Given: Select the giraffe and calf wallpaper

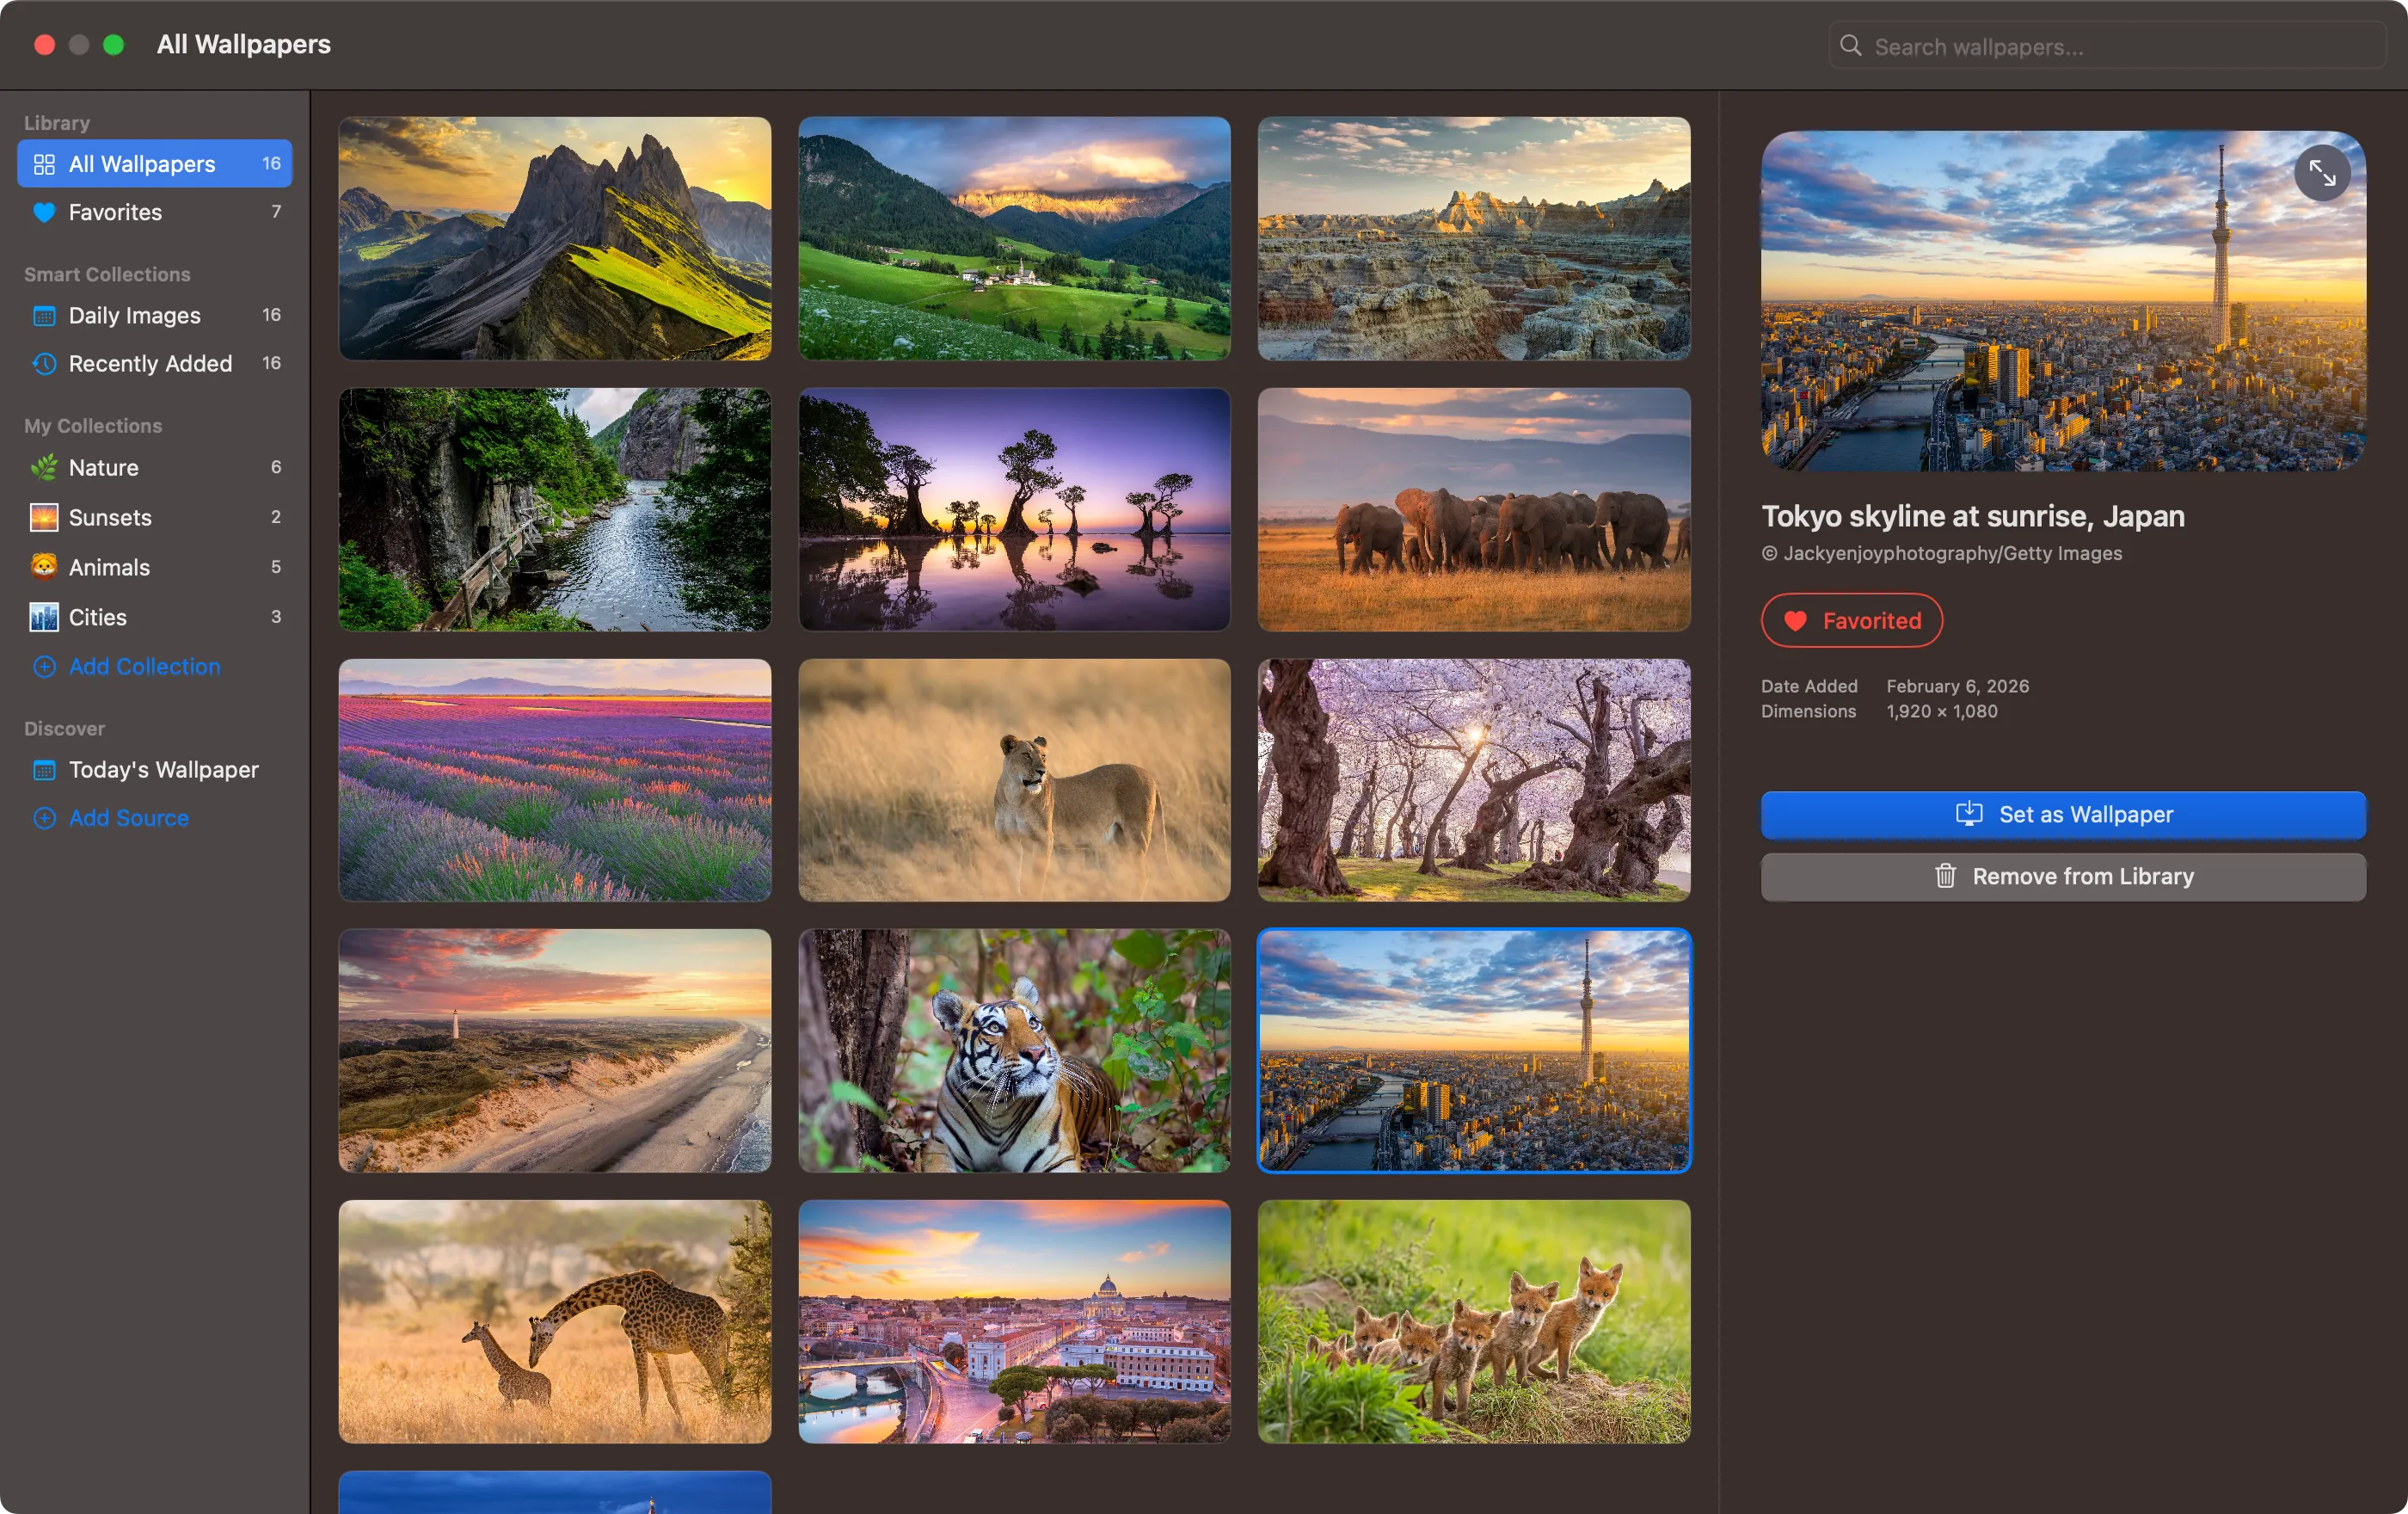Looking at the screenshot, I should pyautogui.click(x=555, y=1322).
